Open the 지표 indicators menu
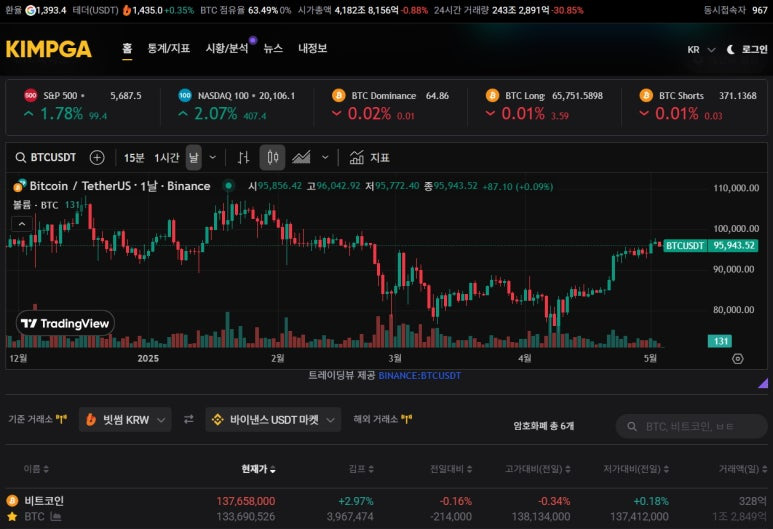 (369, 158)
